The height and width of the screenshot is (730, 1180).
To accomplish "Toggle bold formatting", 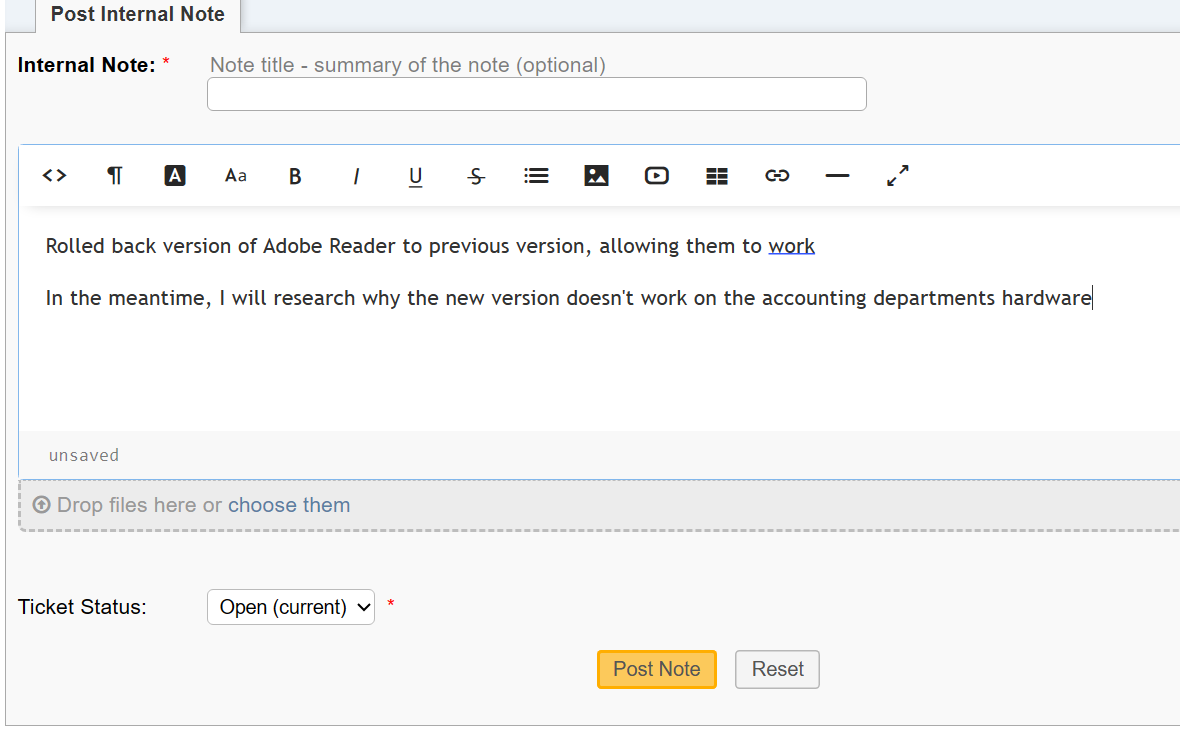I will point(295,175).
